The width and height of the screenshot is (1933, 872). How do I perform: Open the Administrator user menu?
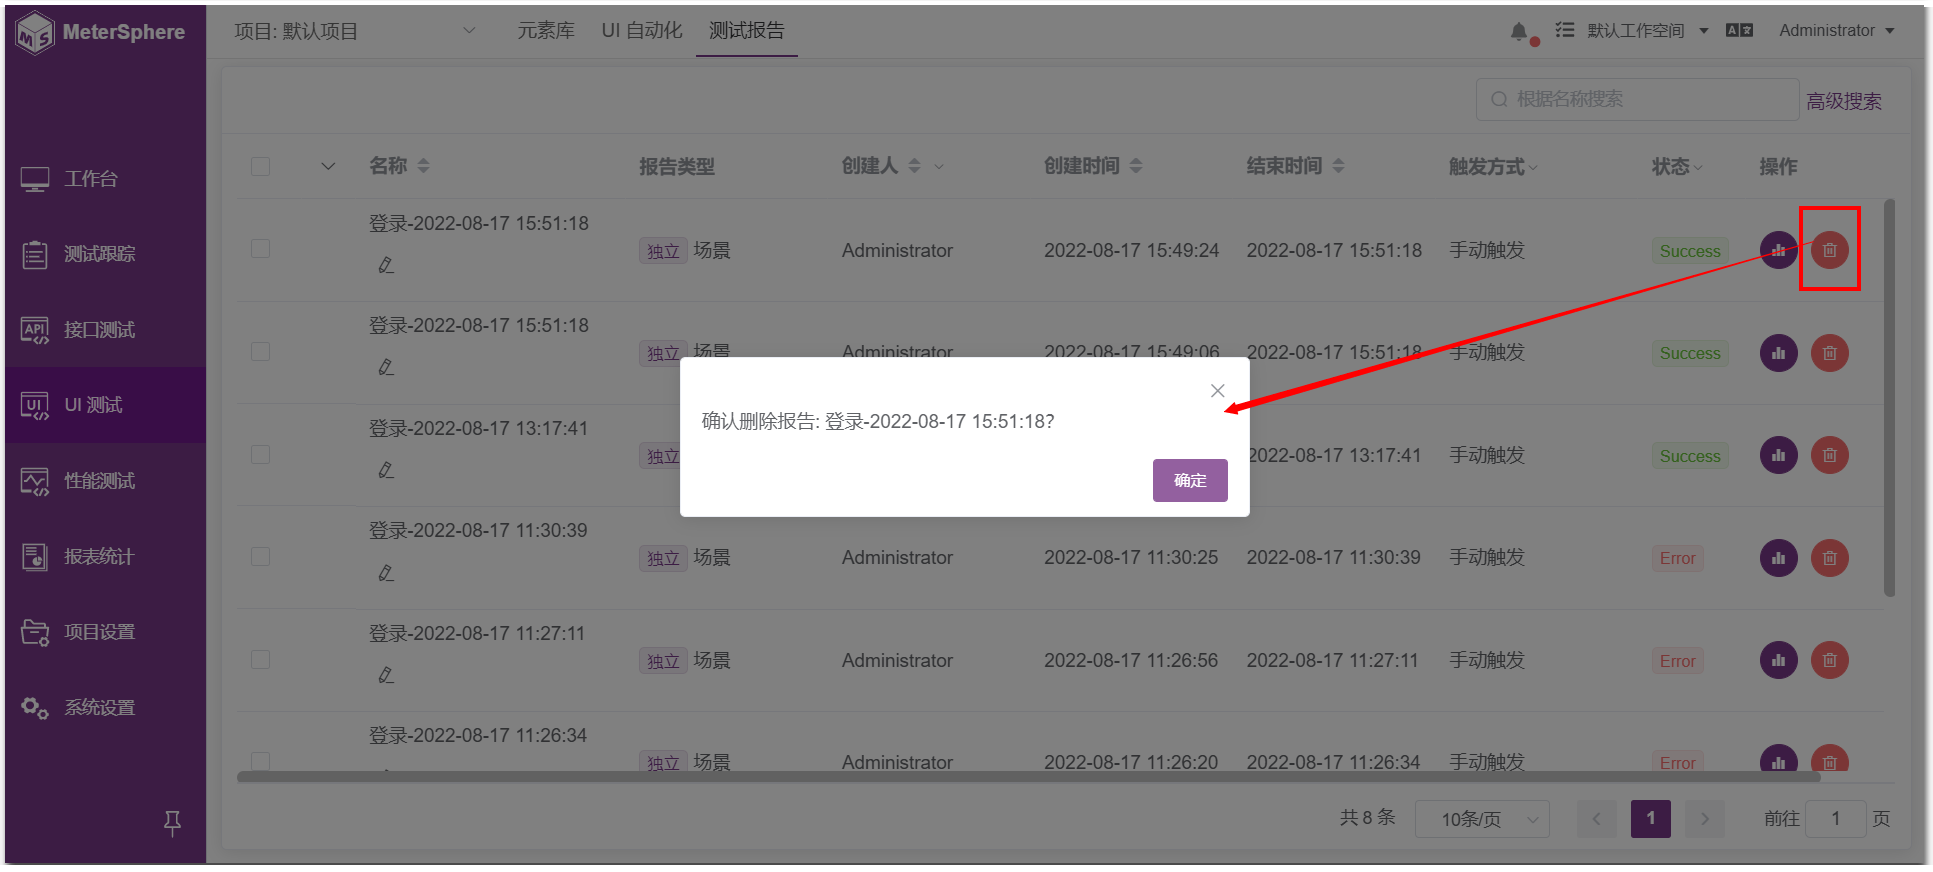click(1837, 31)
